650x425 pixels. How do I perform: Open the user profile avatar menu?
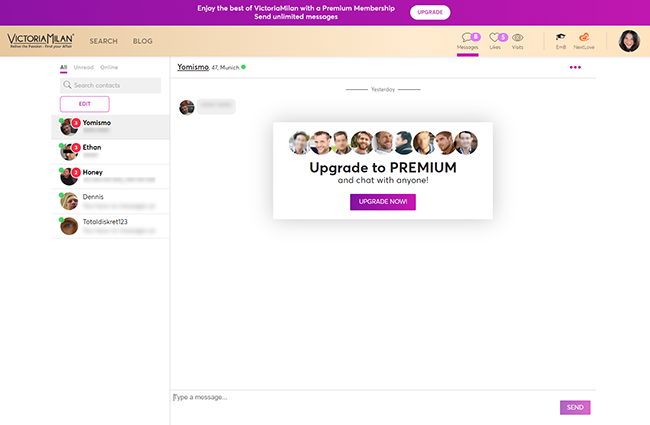[628, 41]
